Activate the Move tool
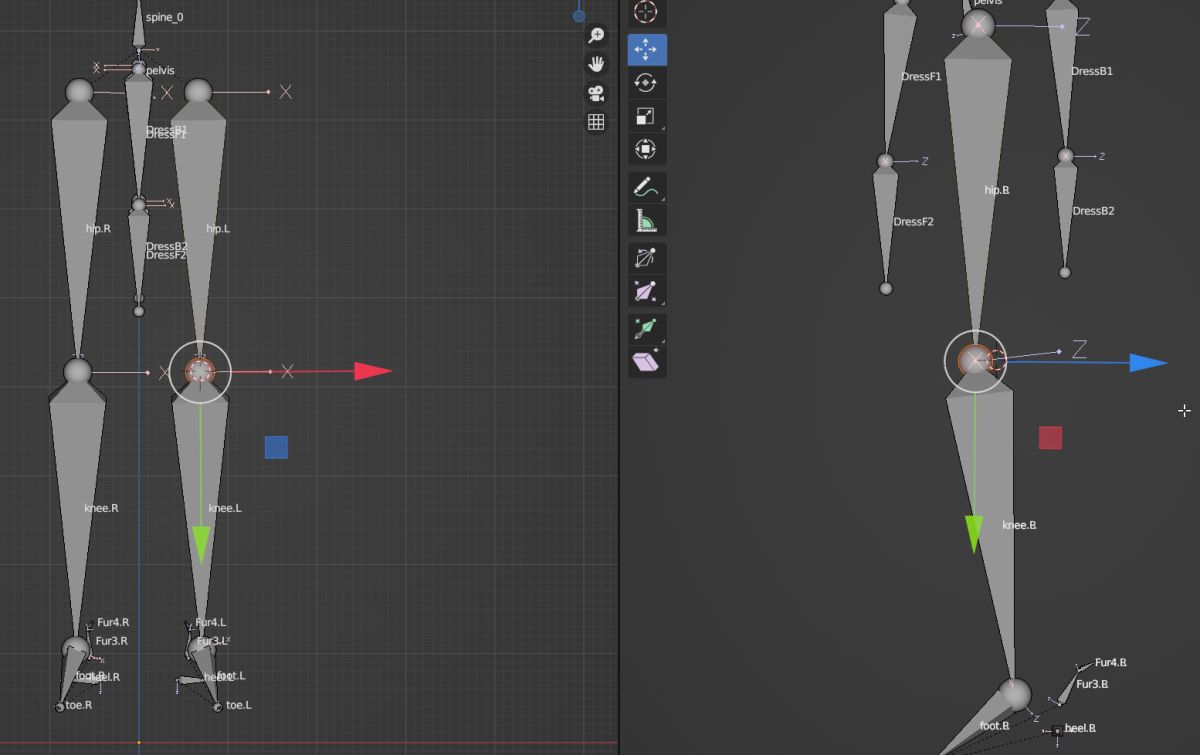This screenshot has height=755, width=1200. 646,49
